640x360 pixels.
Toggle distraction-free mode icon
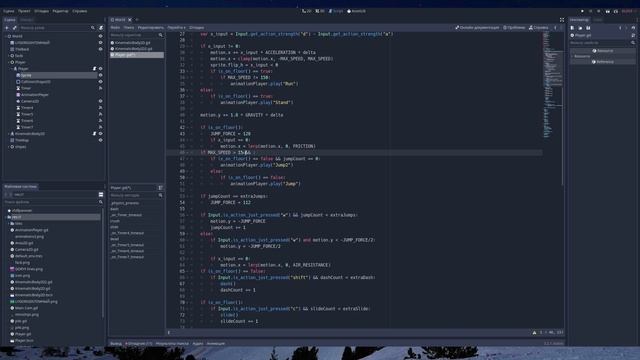pos(562,20)
